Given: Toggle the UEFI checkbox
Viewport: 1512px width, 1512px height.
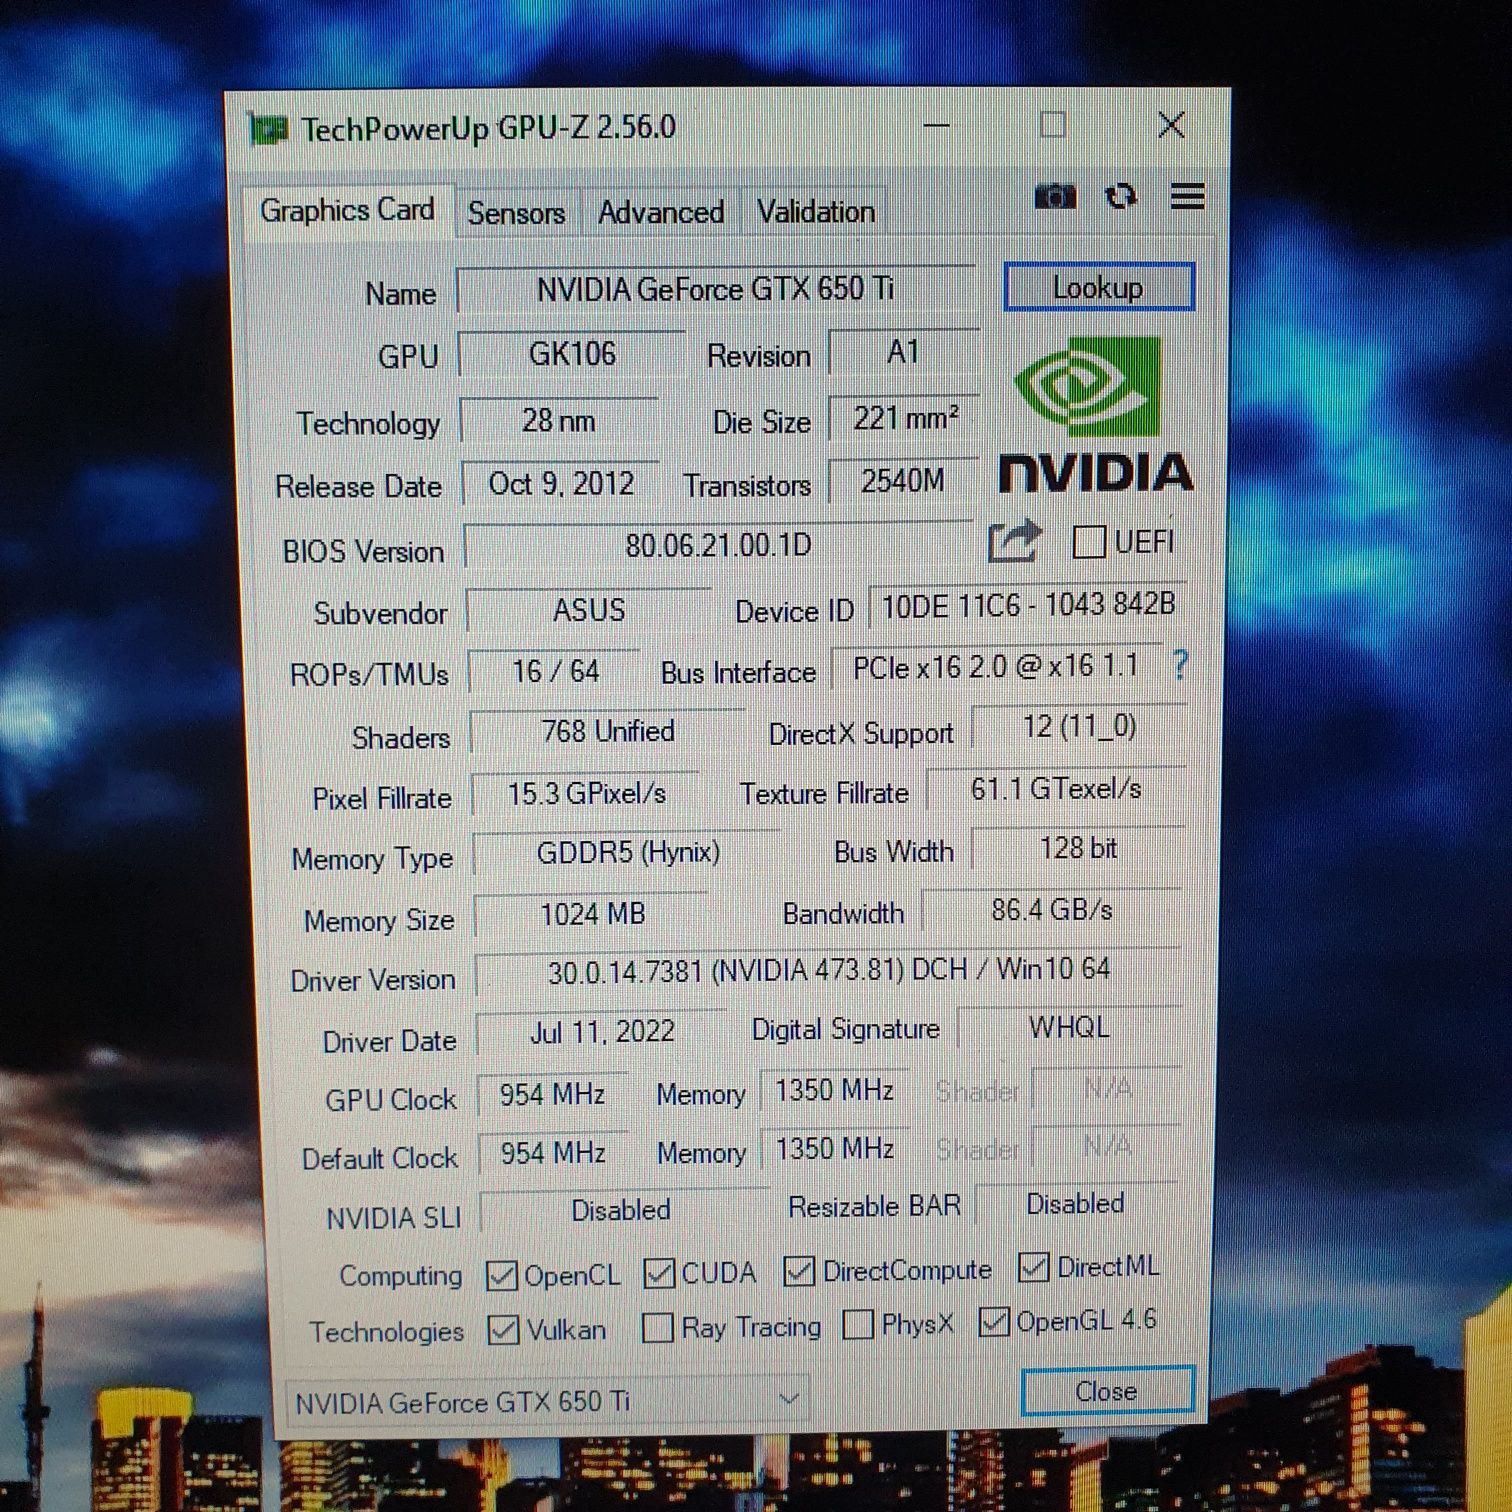Looking at the screenshot, I should [1088, 542].
